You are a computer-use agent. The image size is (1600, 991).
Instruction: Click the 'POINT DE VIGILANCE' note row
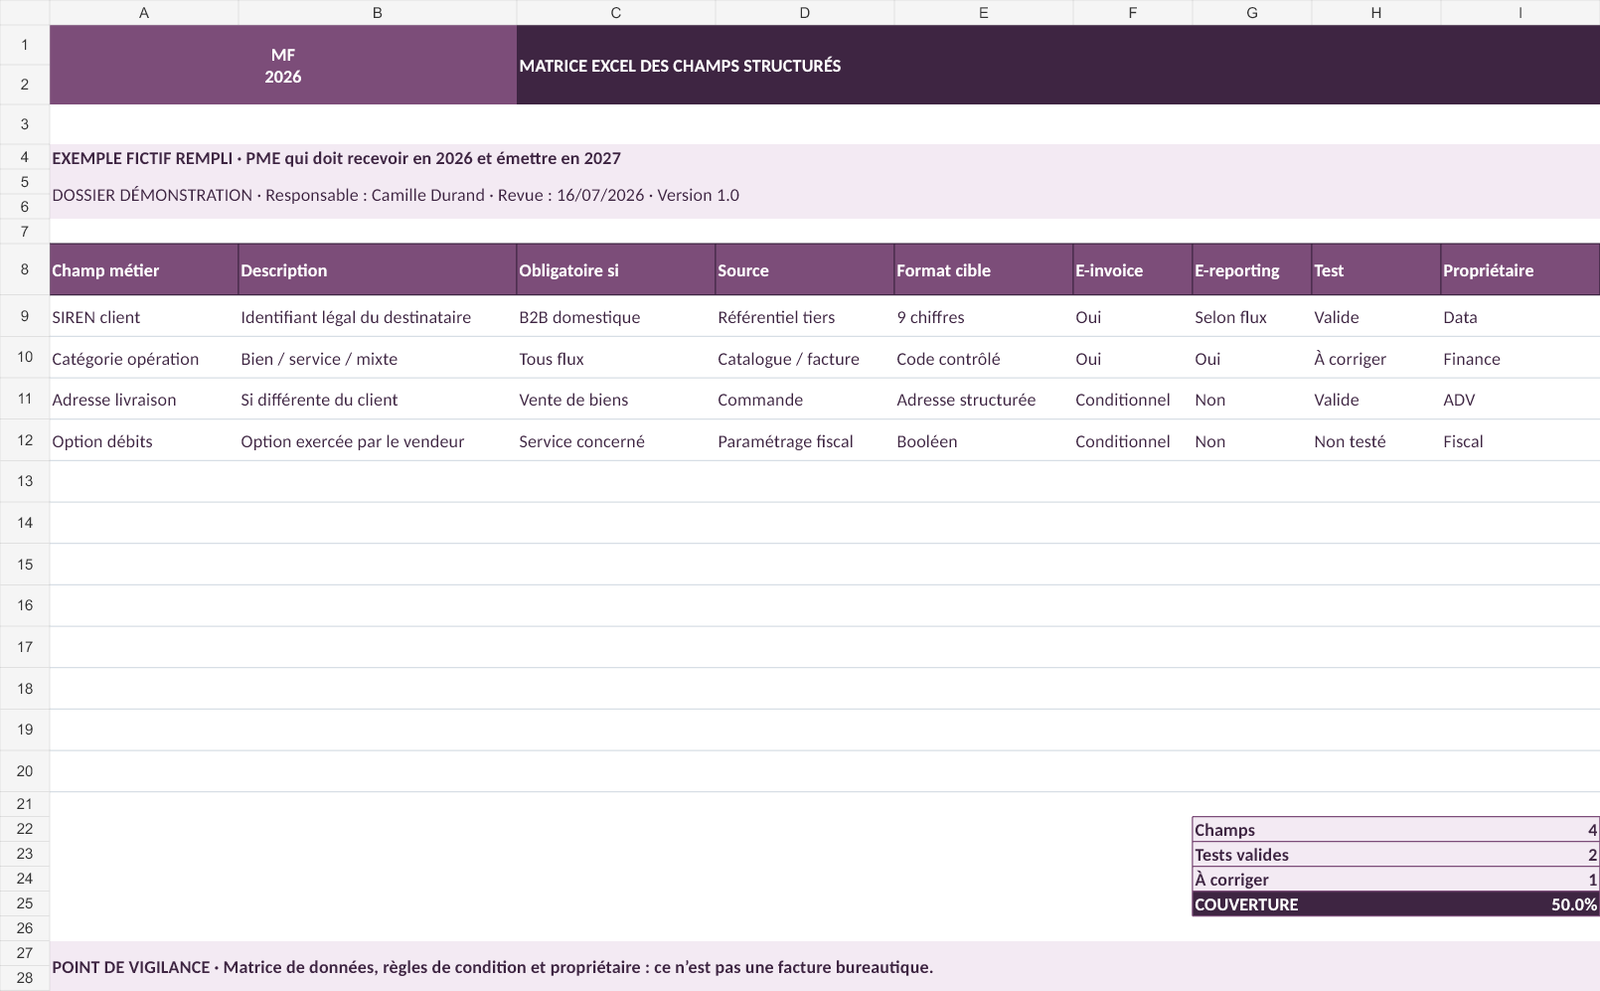(x=825, y=967)
